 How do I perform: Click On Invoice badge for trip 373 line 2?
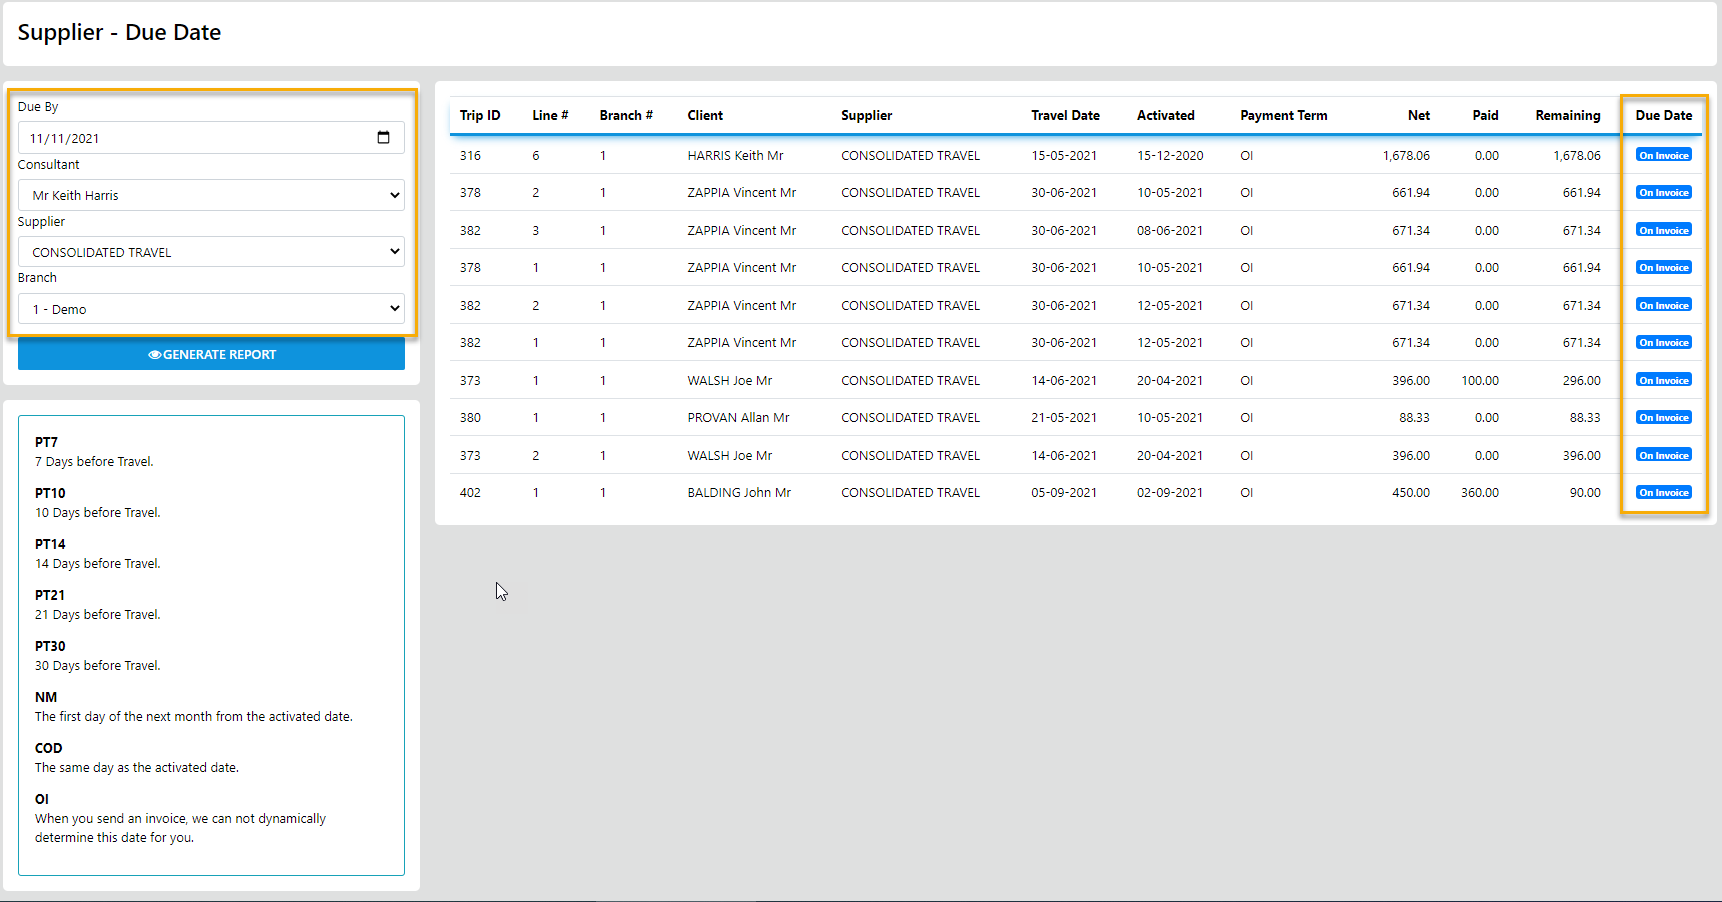[x=1663, y=455]
